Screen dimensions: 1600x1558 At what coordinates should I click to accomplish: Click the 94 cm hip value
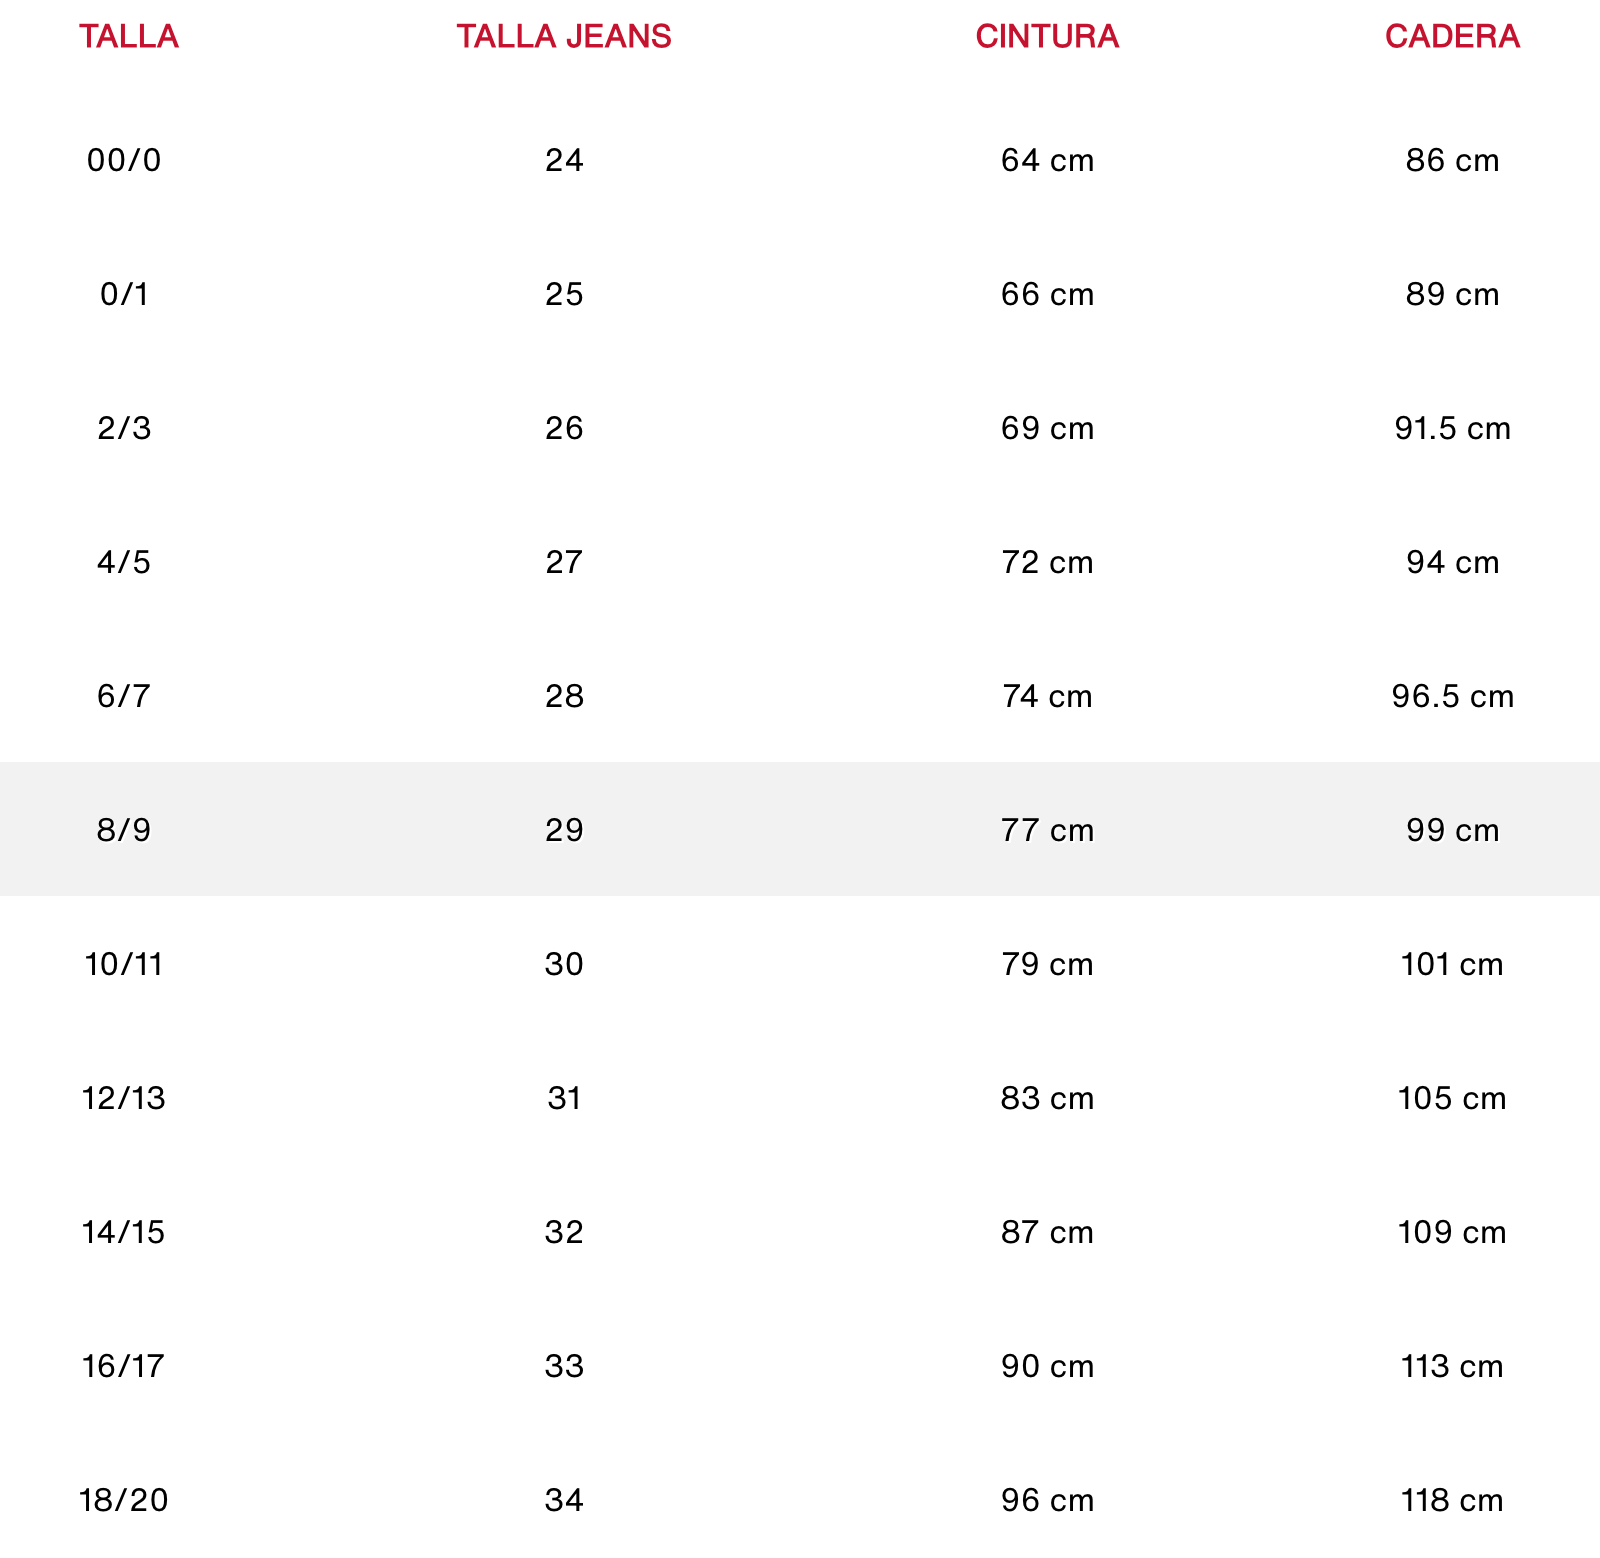coord(1452,562)
